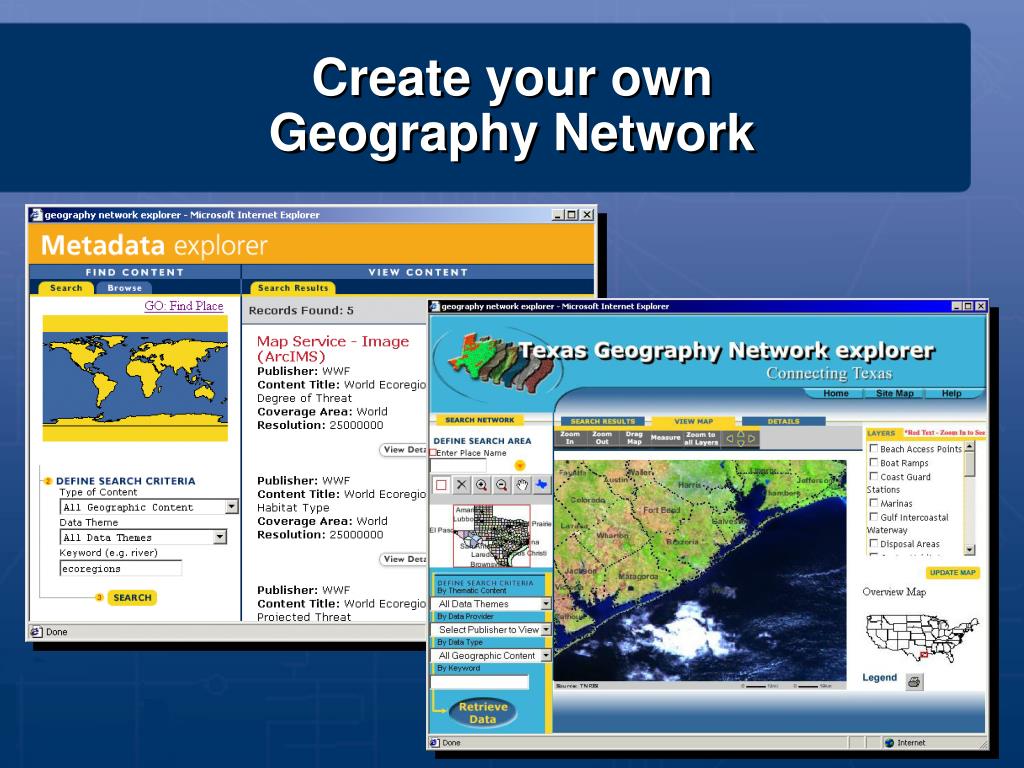Click the By Keyword input field in Texas explorer
Screen dimensions: 1024x768
point(479,682)
